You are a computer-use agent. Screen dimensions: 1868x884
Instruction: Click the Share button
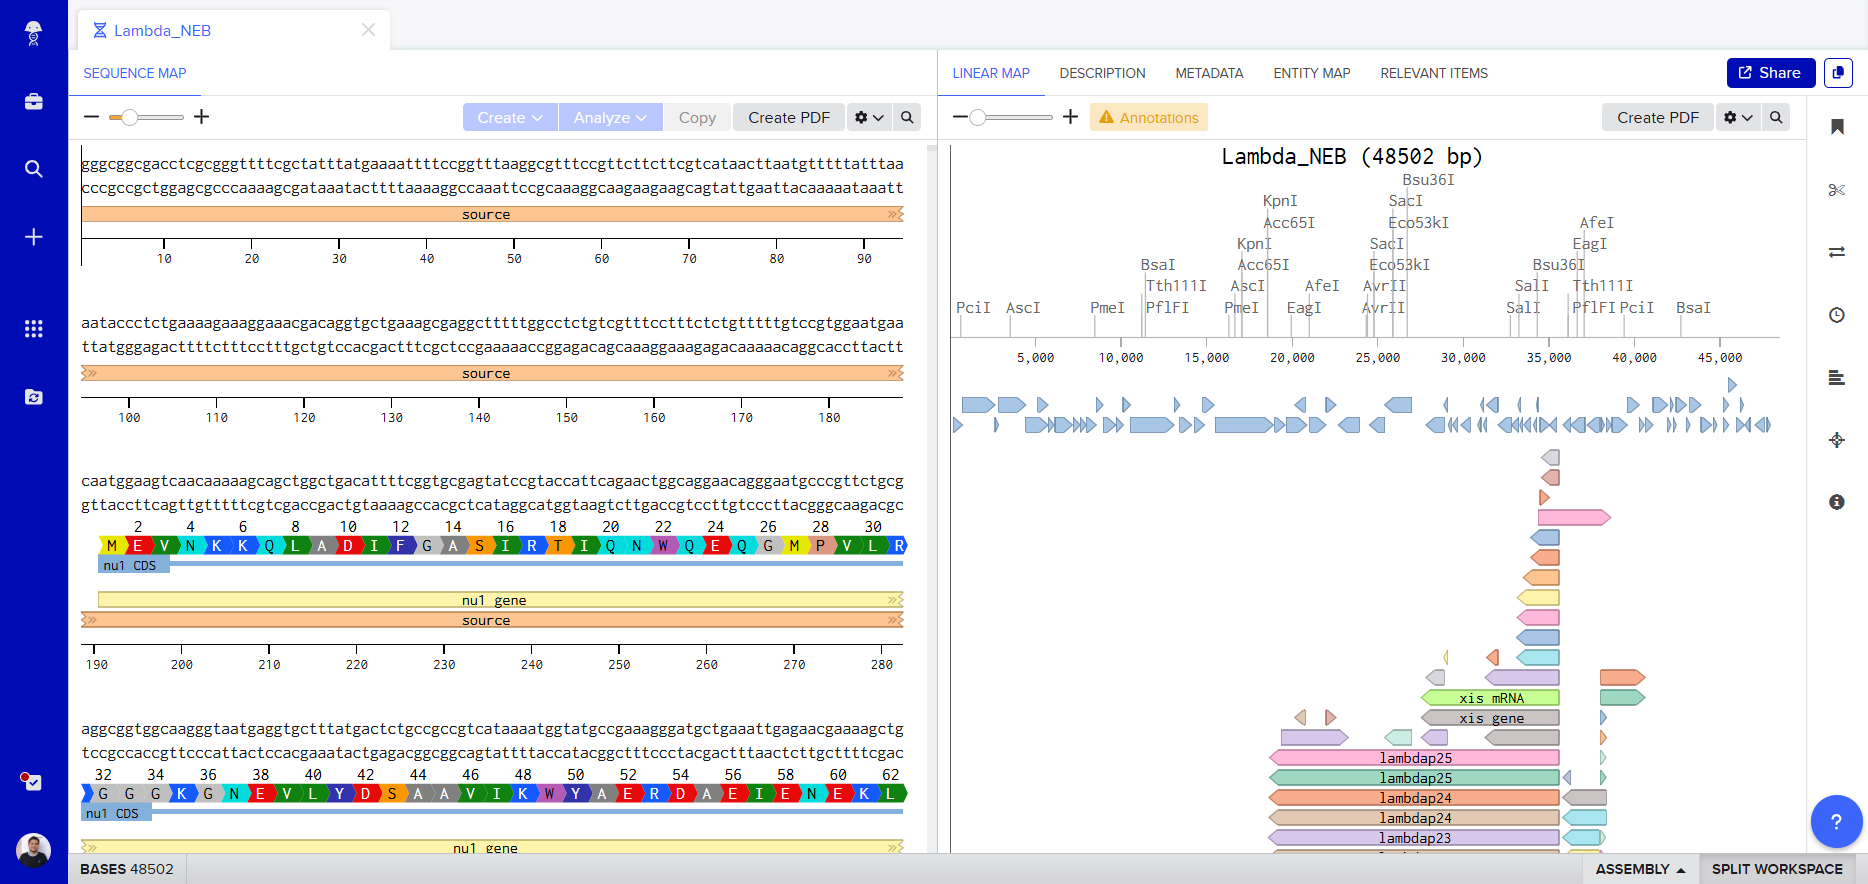[x=1769, y=73]
